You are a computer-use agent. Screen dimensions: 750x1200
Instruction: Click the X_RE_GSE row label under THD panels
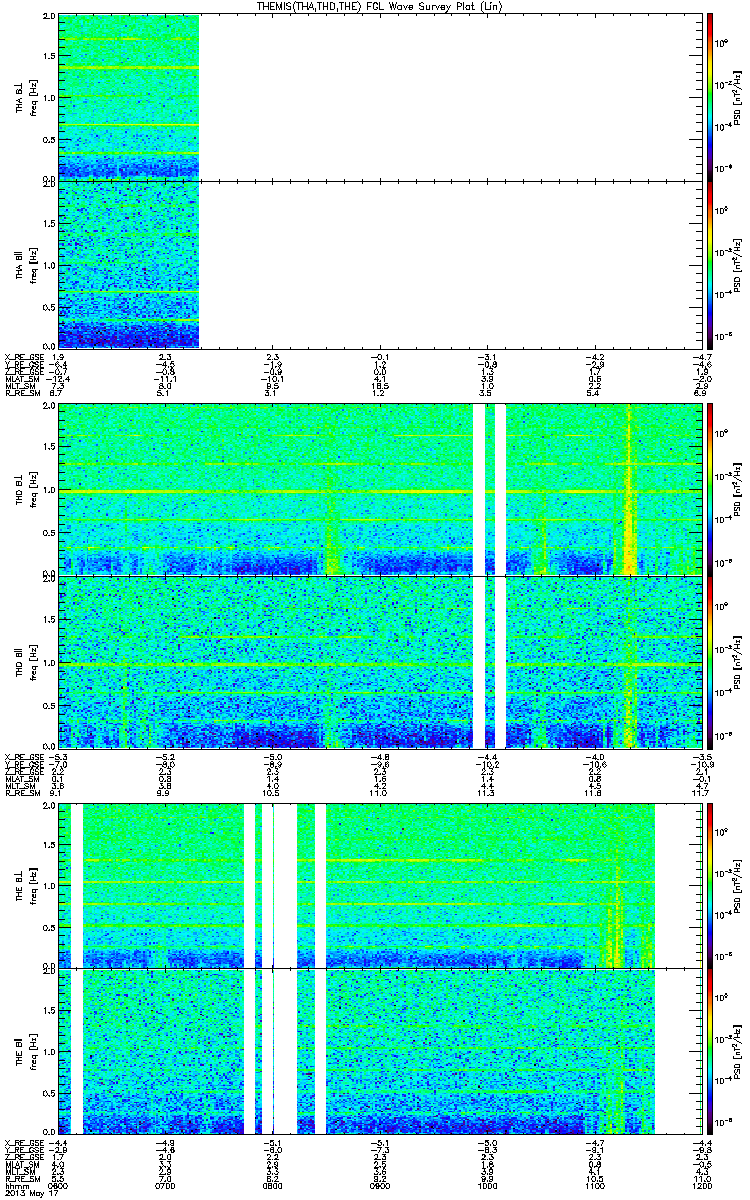click(x=22, y=757)
